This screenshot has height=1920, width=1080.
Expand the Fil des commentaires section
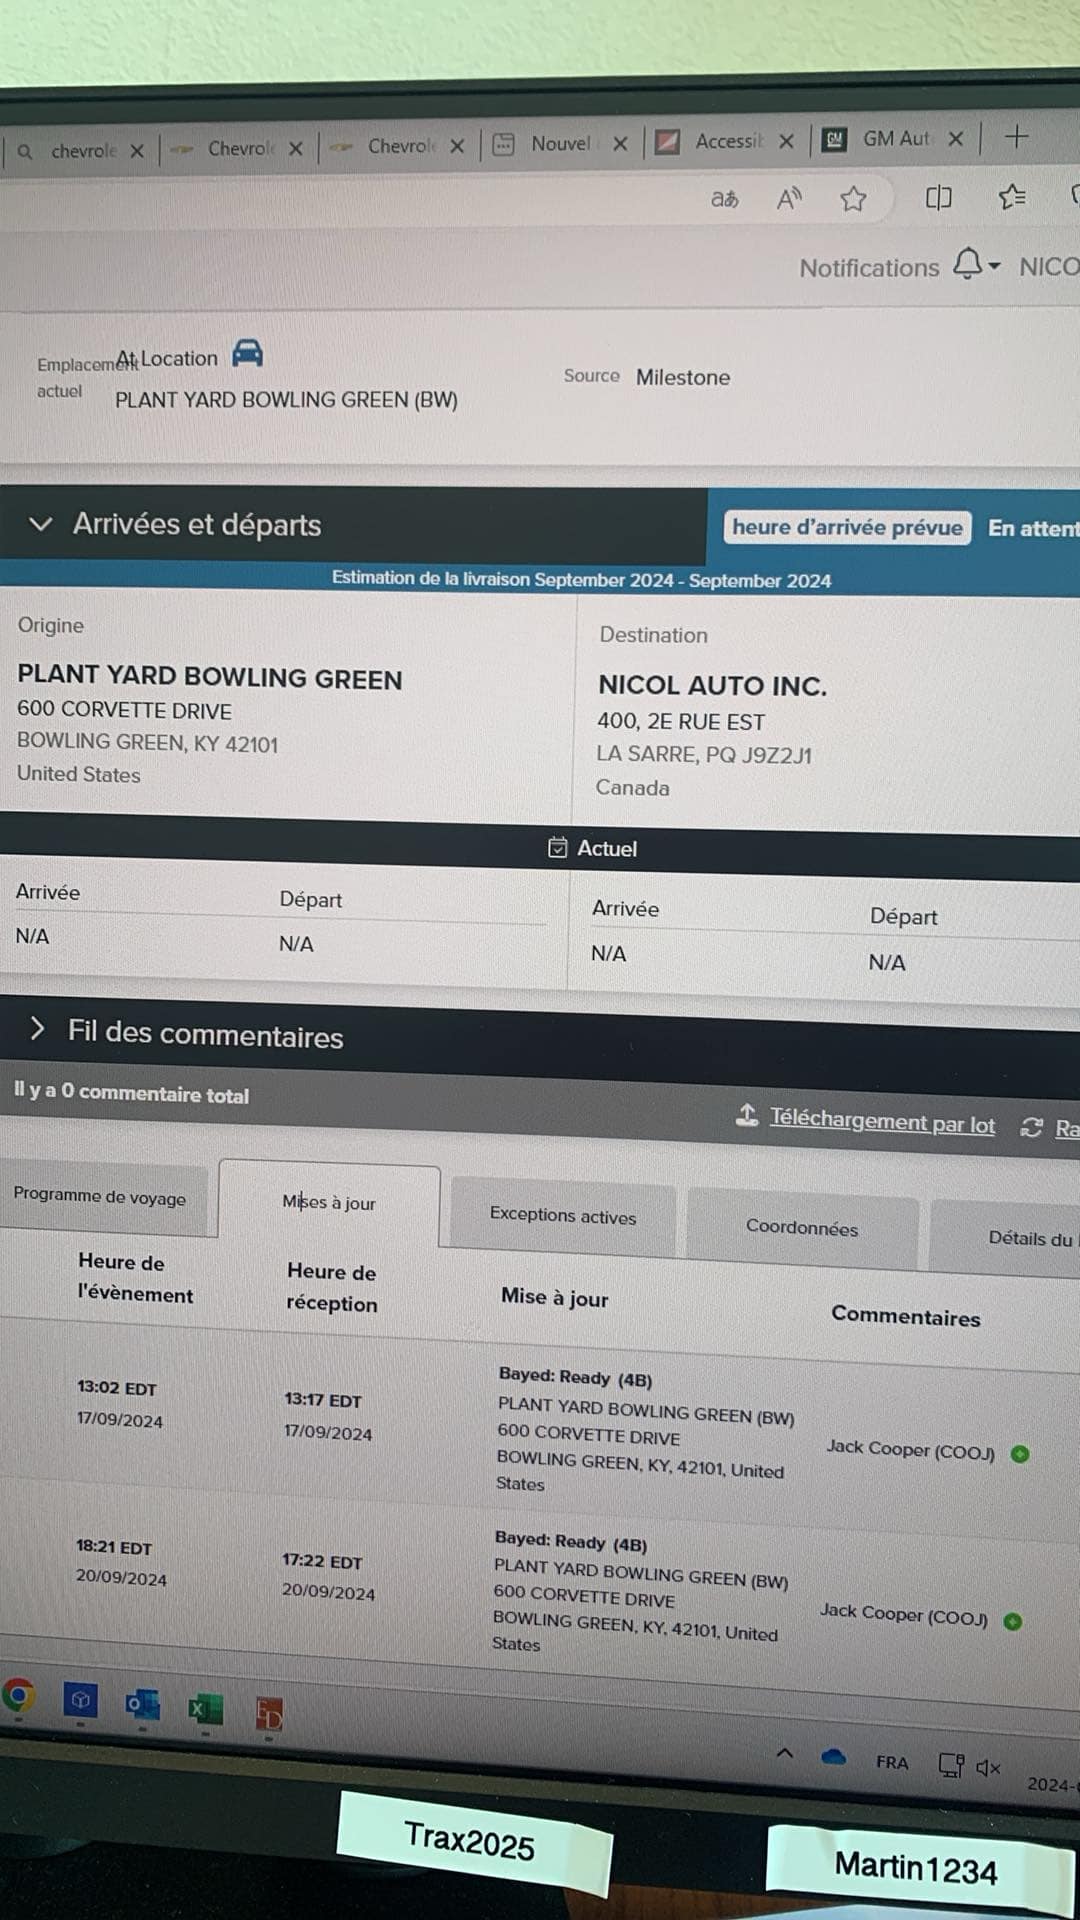click(38, 1029)
